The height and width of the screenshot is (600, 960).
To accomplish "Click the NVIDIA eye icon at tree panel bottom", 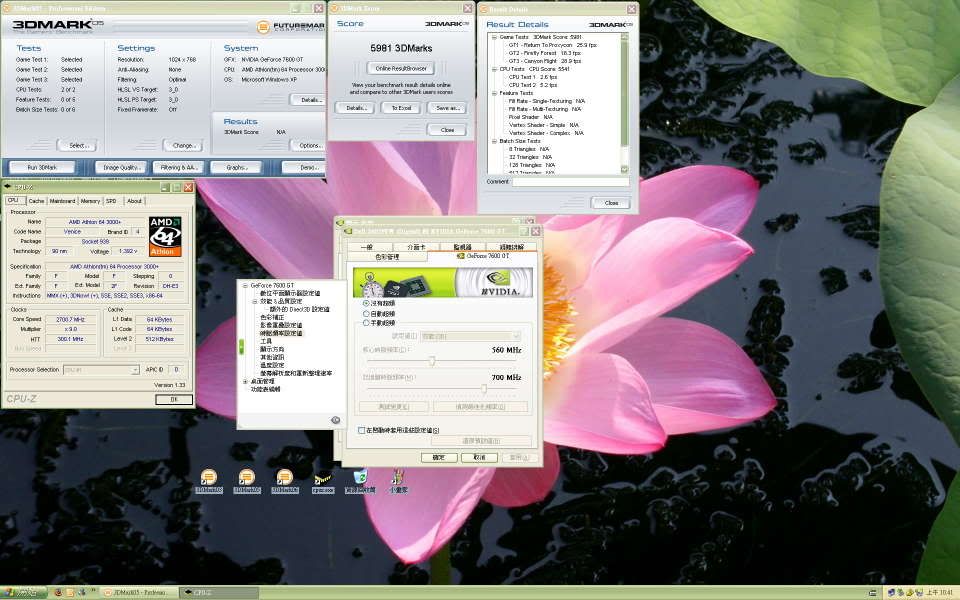I will pyautogui.click(x=334, y=419).
